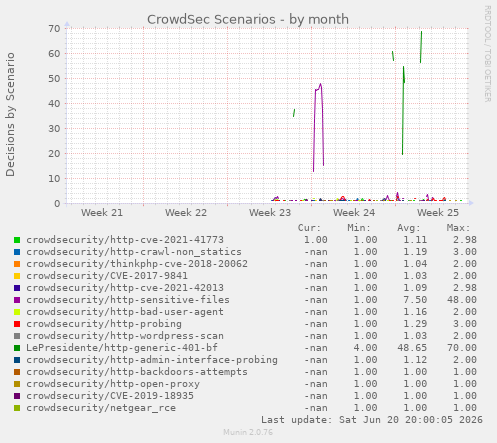Click the 4.00 min value for http-generic-401-bf
This screenshot has height=443, width=497.
coord(365,348)
